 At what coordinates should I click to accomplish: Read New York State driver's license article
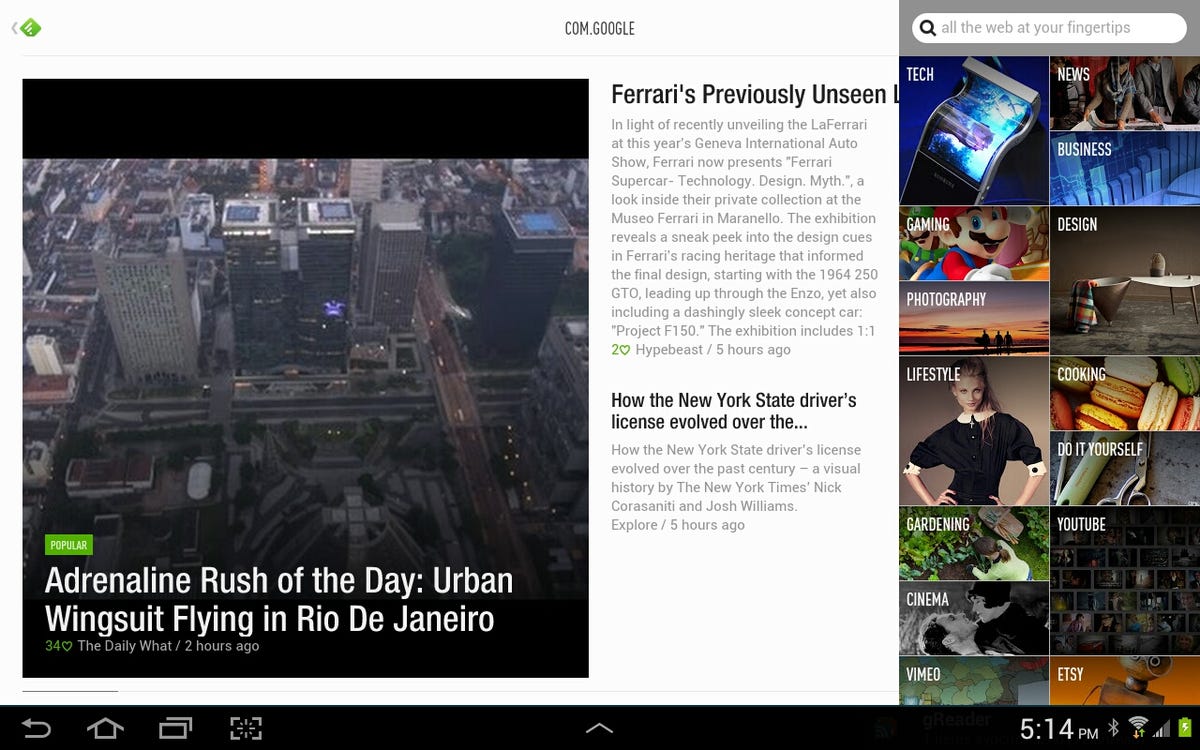point(734,411)
